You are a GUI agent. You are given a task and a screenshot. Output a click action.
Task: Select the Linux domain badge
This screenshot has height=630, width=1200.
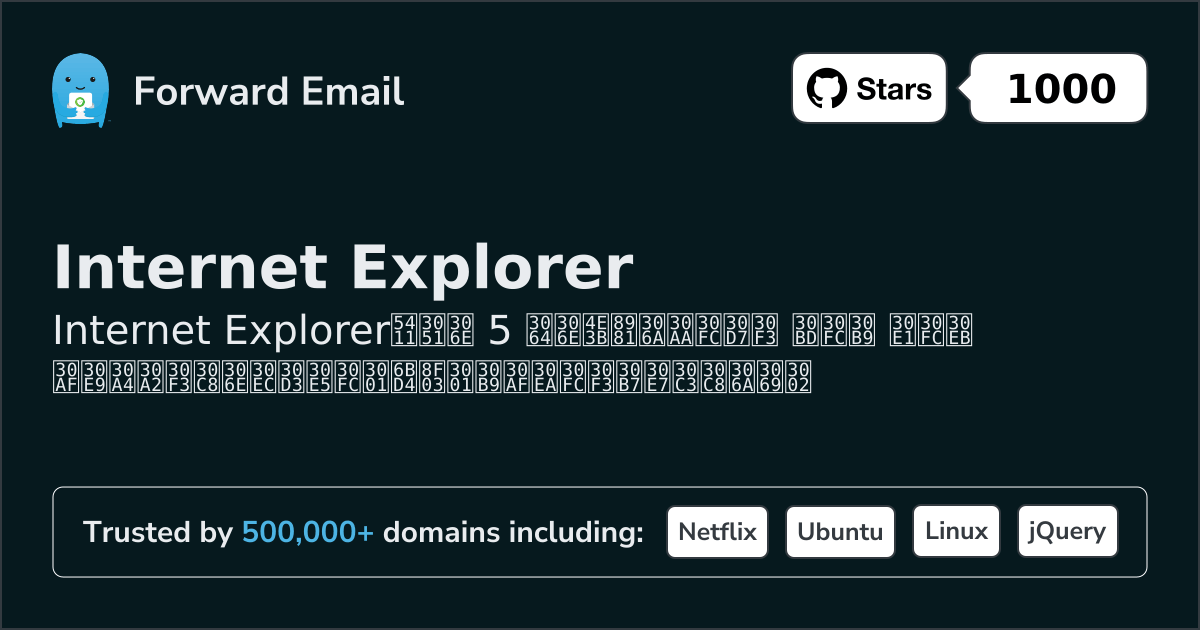pos(956,531)
